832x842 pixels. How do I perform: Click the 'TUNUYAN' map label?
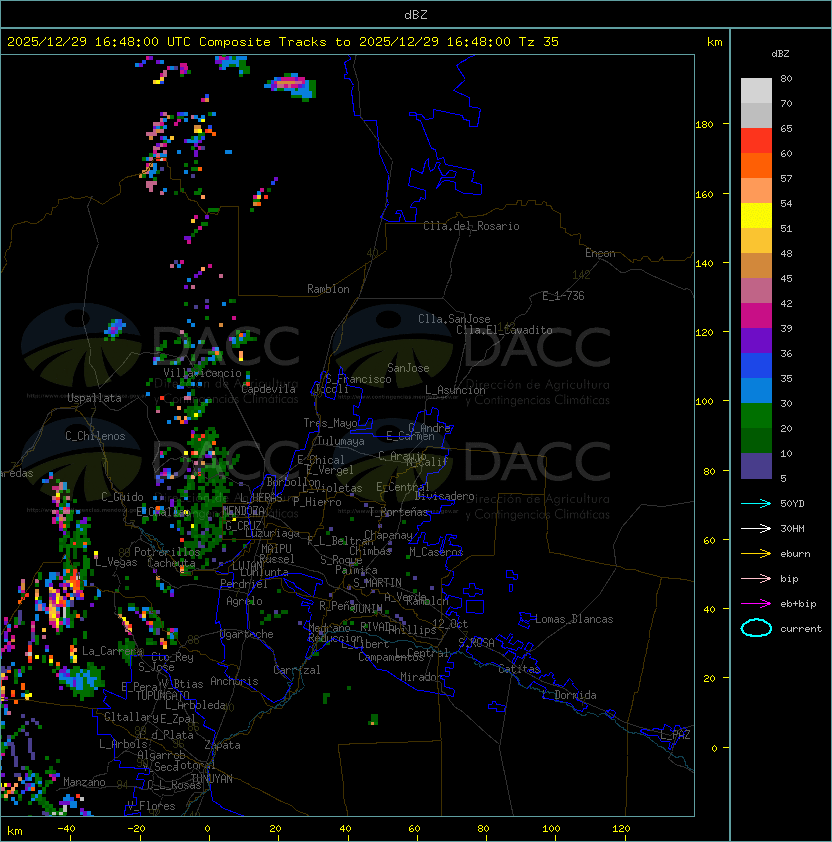tap(212, 779)
